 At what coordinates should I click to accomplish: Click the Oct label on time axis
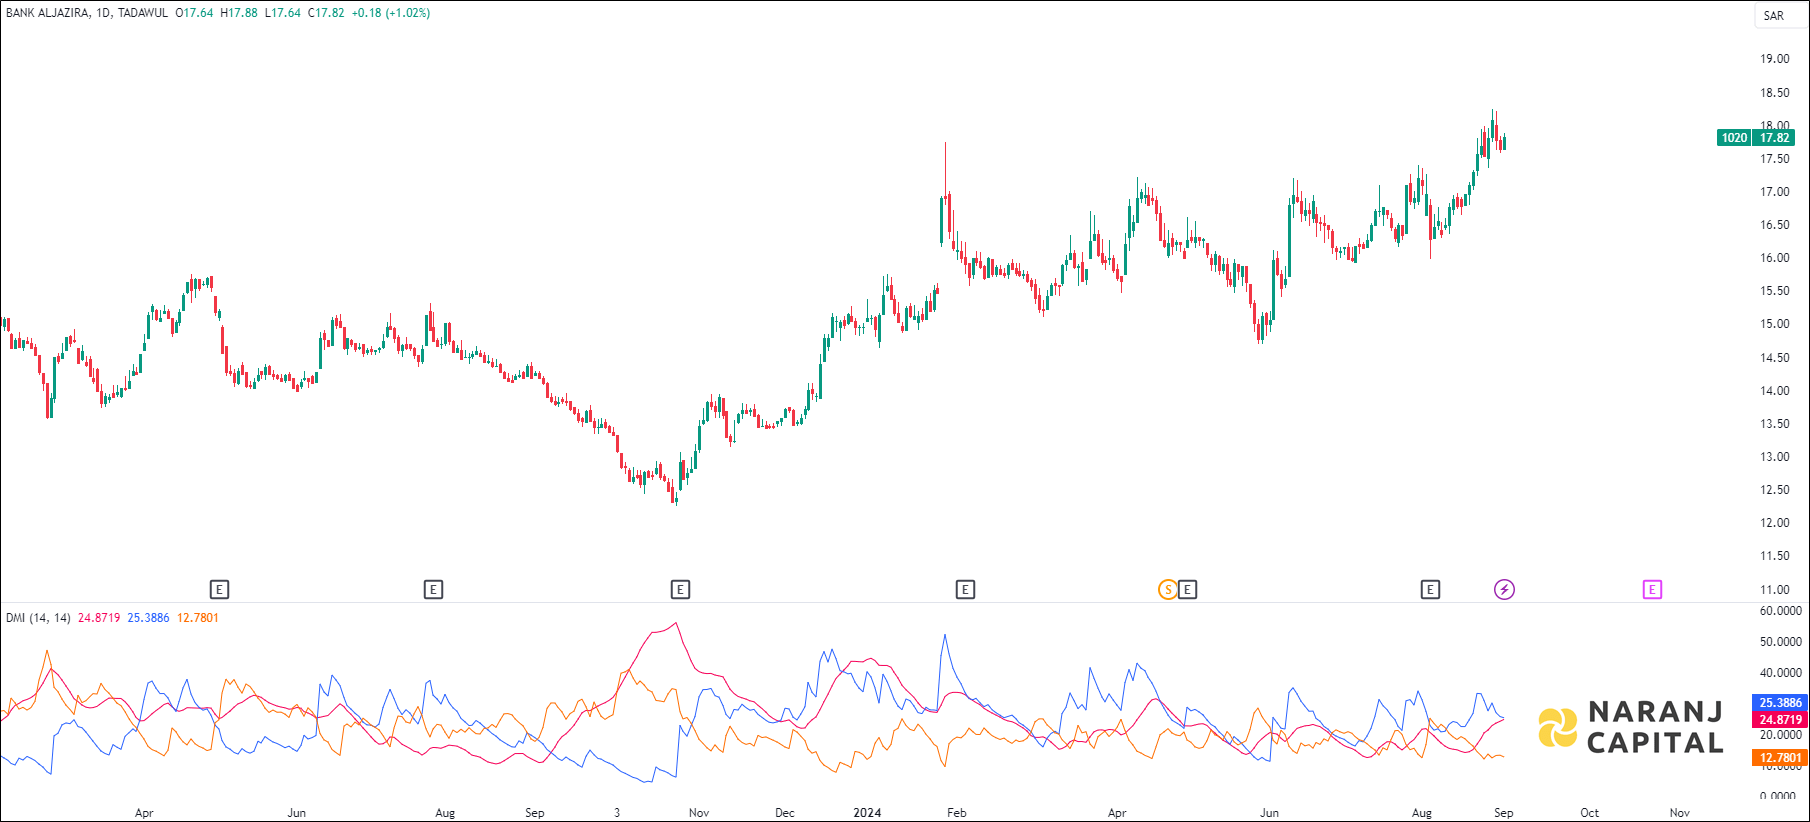1590,813
